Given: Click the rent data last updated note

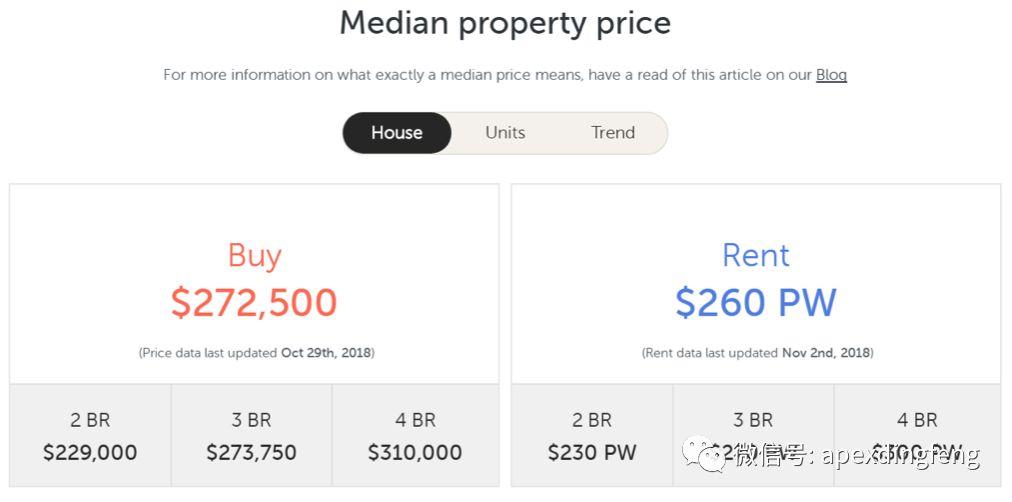Looking at the screenshot, I should (757, 353).
